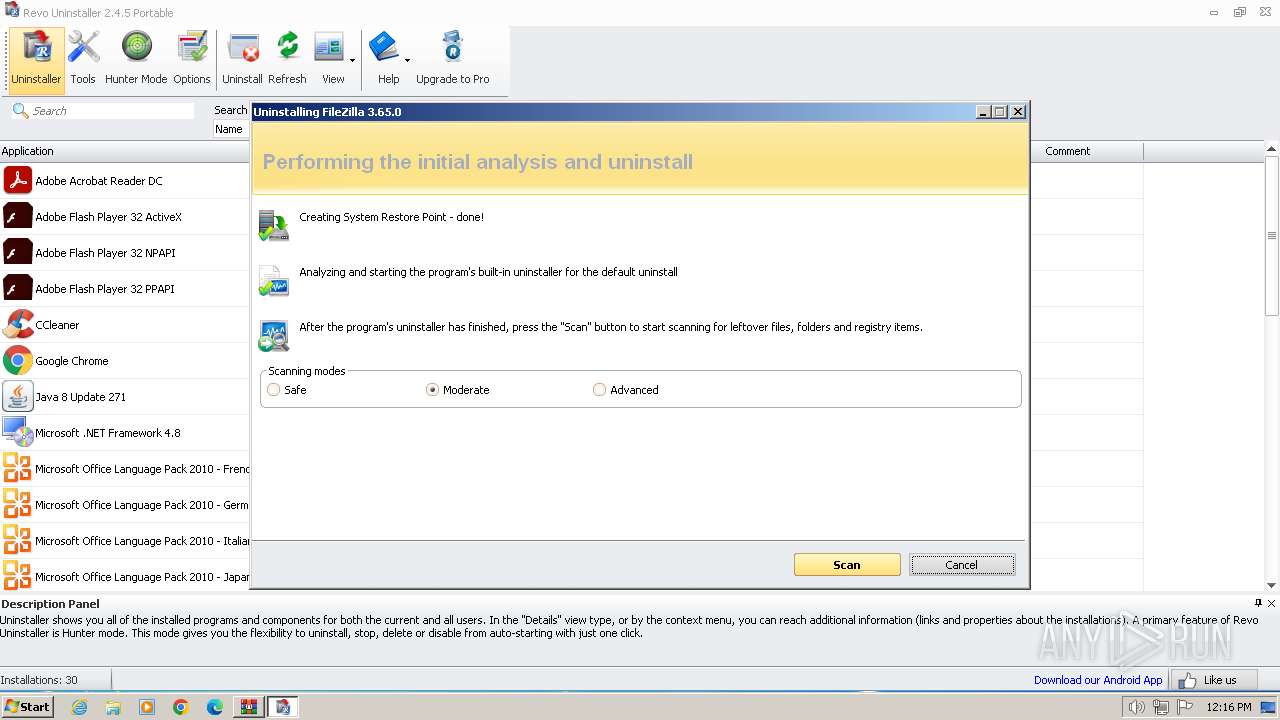Viewport: 1280px width, 720px height.
Task: Open the Help book icon
Action: 384,47
